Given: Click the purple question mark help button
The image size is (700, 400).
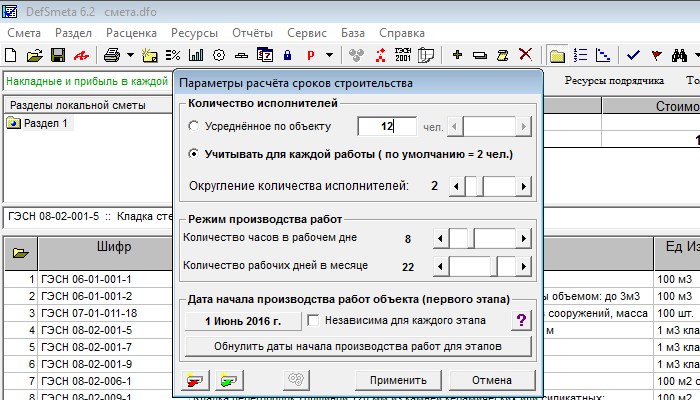Looking at the screenshot, I should pyautogui.click(x=522, y=321).
